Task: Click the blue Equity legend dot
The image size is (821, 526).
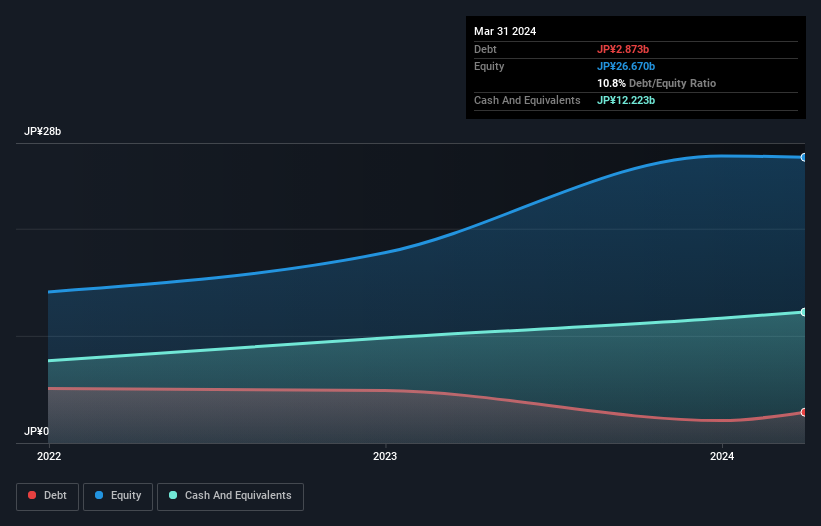Action: point(99,495)
